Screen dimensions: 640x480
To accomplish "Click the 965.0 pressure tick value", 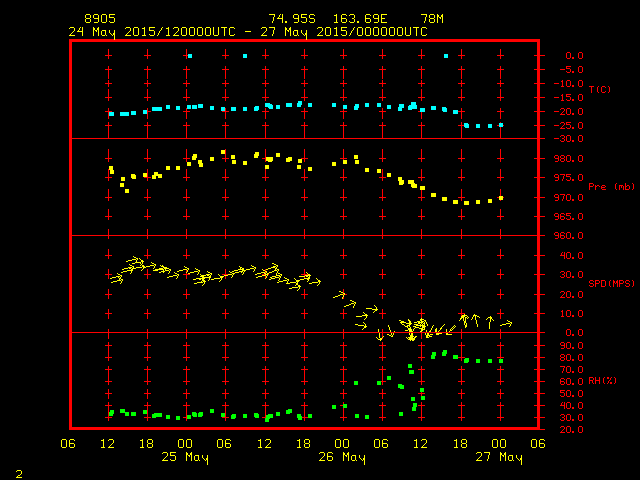I will pos(569,217).
